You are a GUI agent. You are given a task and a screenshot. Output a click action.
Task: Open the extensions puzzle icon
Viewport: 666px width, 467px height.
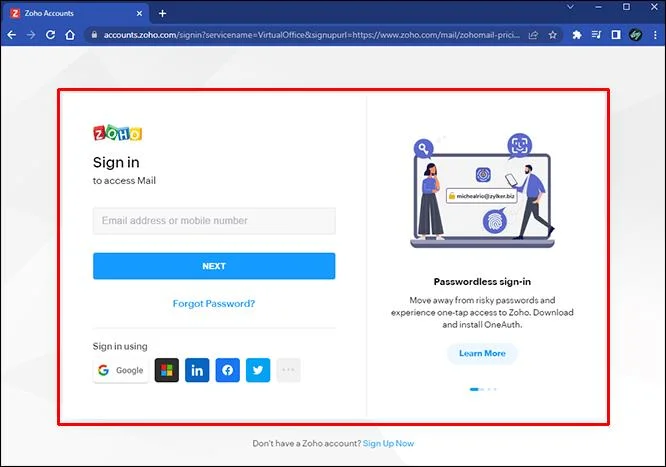click(577, 35)
